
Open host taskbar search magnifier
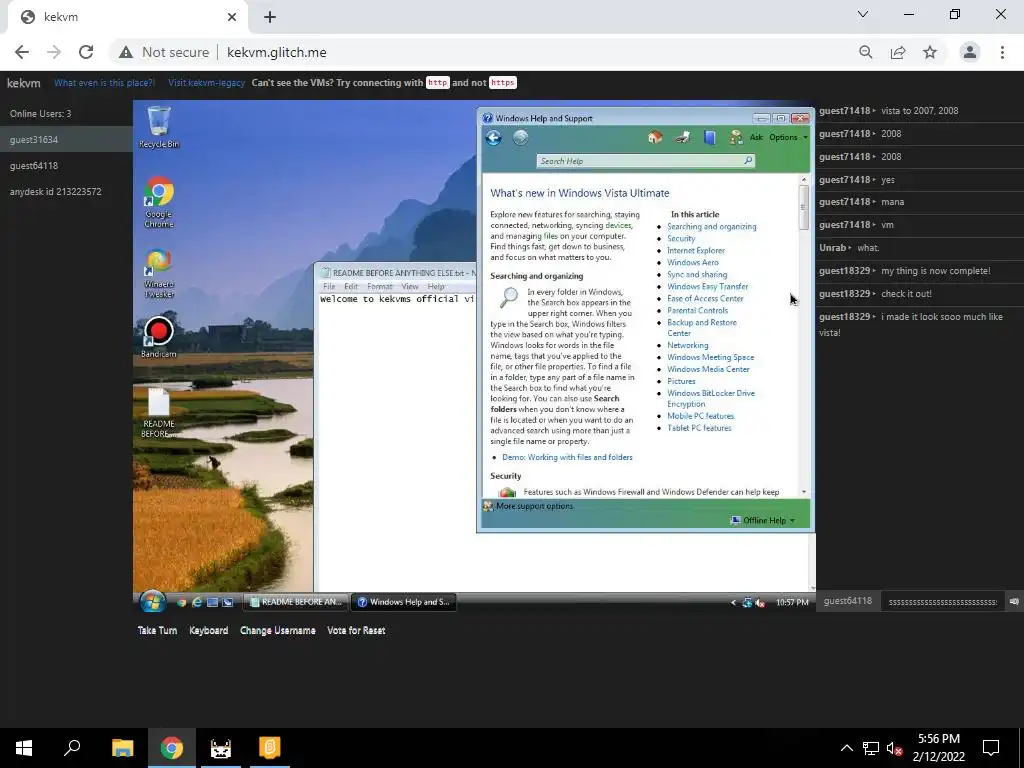(72, 748)
